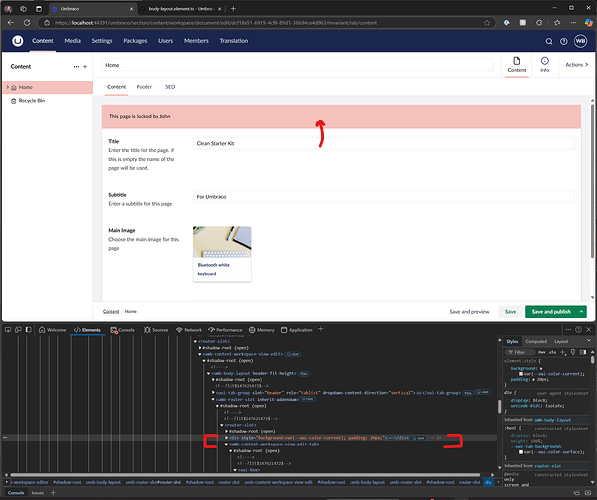This screenshot has height=500, width=597.
Task: Click the plus icon beside Content tree header
Action: [x=85, y=67]
